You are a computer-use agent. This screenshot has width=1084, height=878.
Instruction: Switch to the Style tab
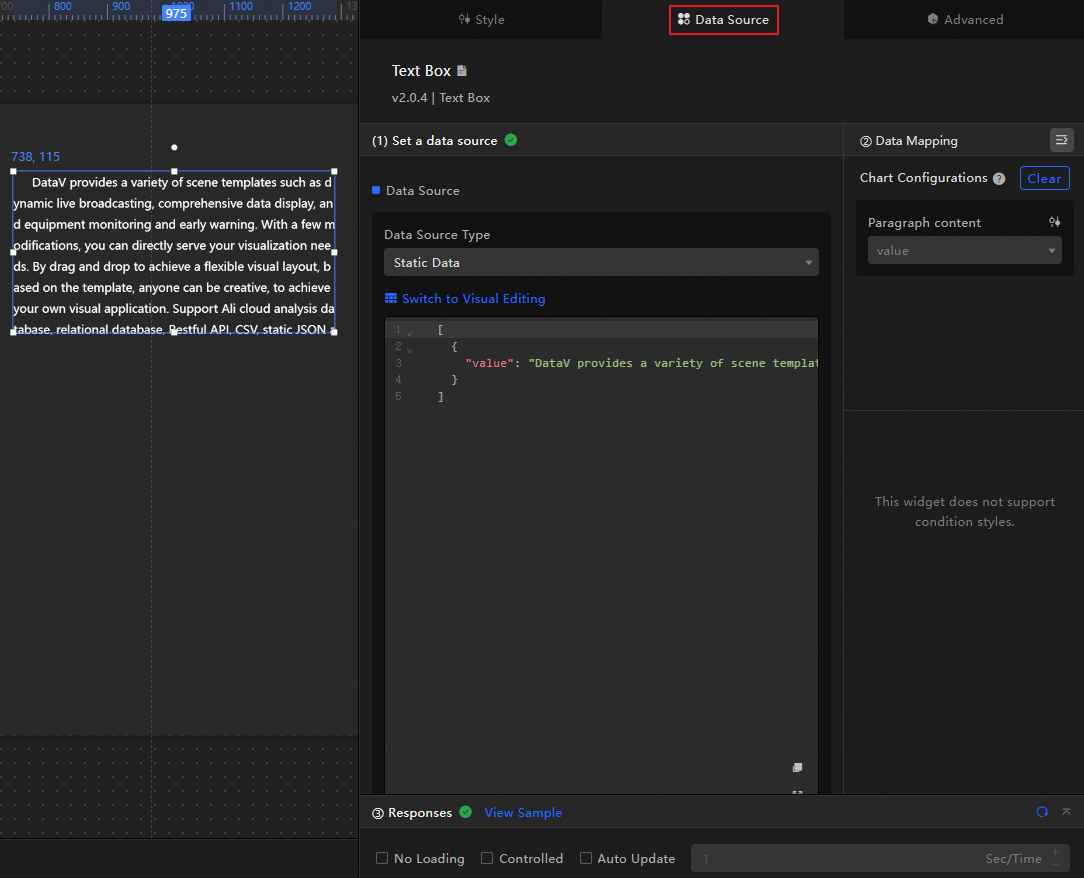tap(481, 19)
